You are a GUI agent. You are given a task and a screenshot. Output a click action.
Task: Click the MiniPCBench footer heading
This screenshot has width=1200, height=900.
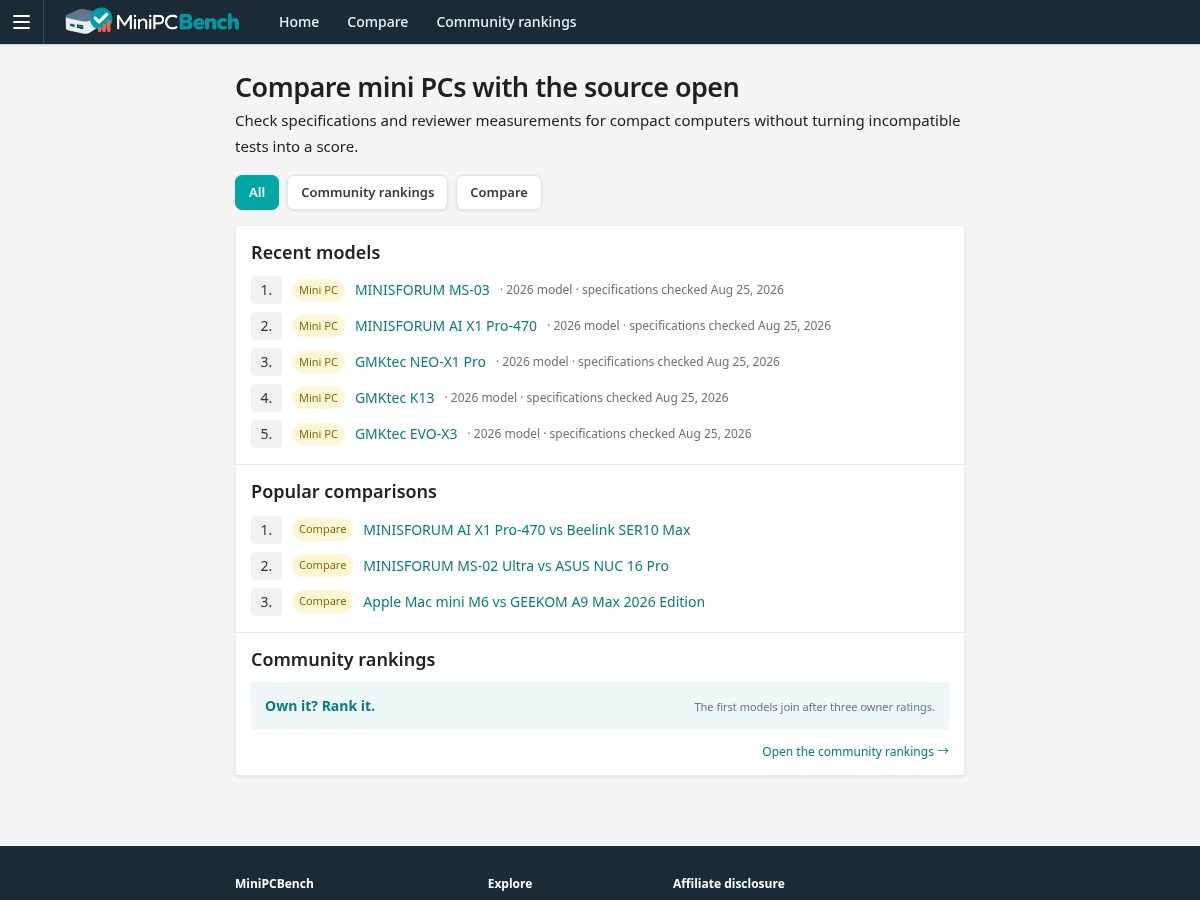[x=274, y=883]
